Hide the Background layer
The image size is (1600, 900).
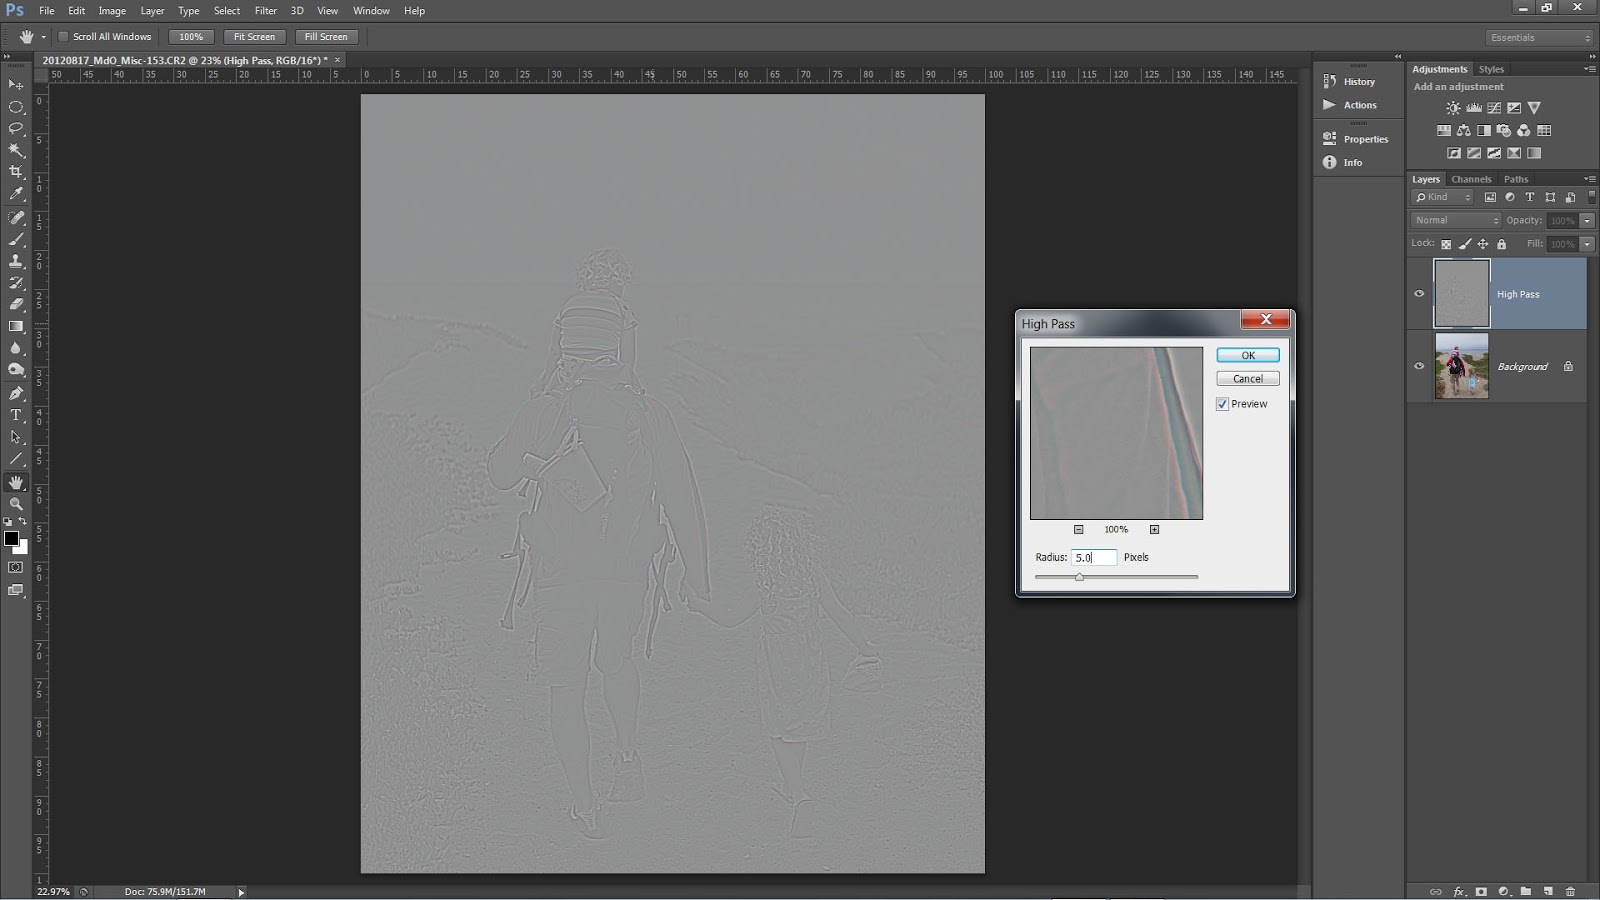(x=1419, y=366)
